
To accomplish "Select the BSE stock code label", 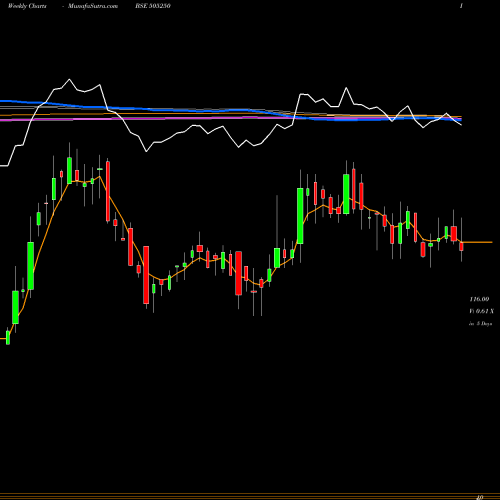I will (153, 6).
